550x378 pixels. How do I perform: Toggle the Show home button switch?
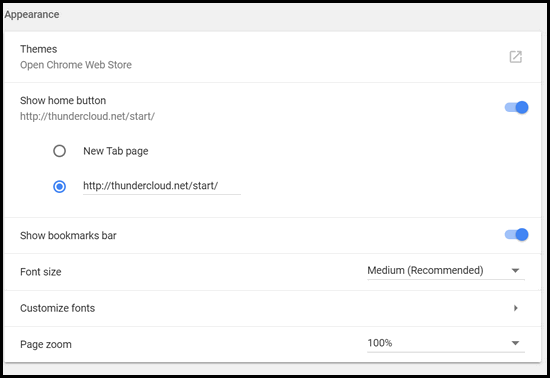[x=516, y=107]
